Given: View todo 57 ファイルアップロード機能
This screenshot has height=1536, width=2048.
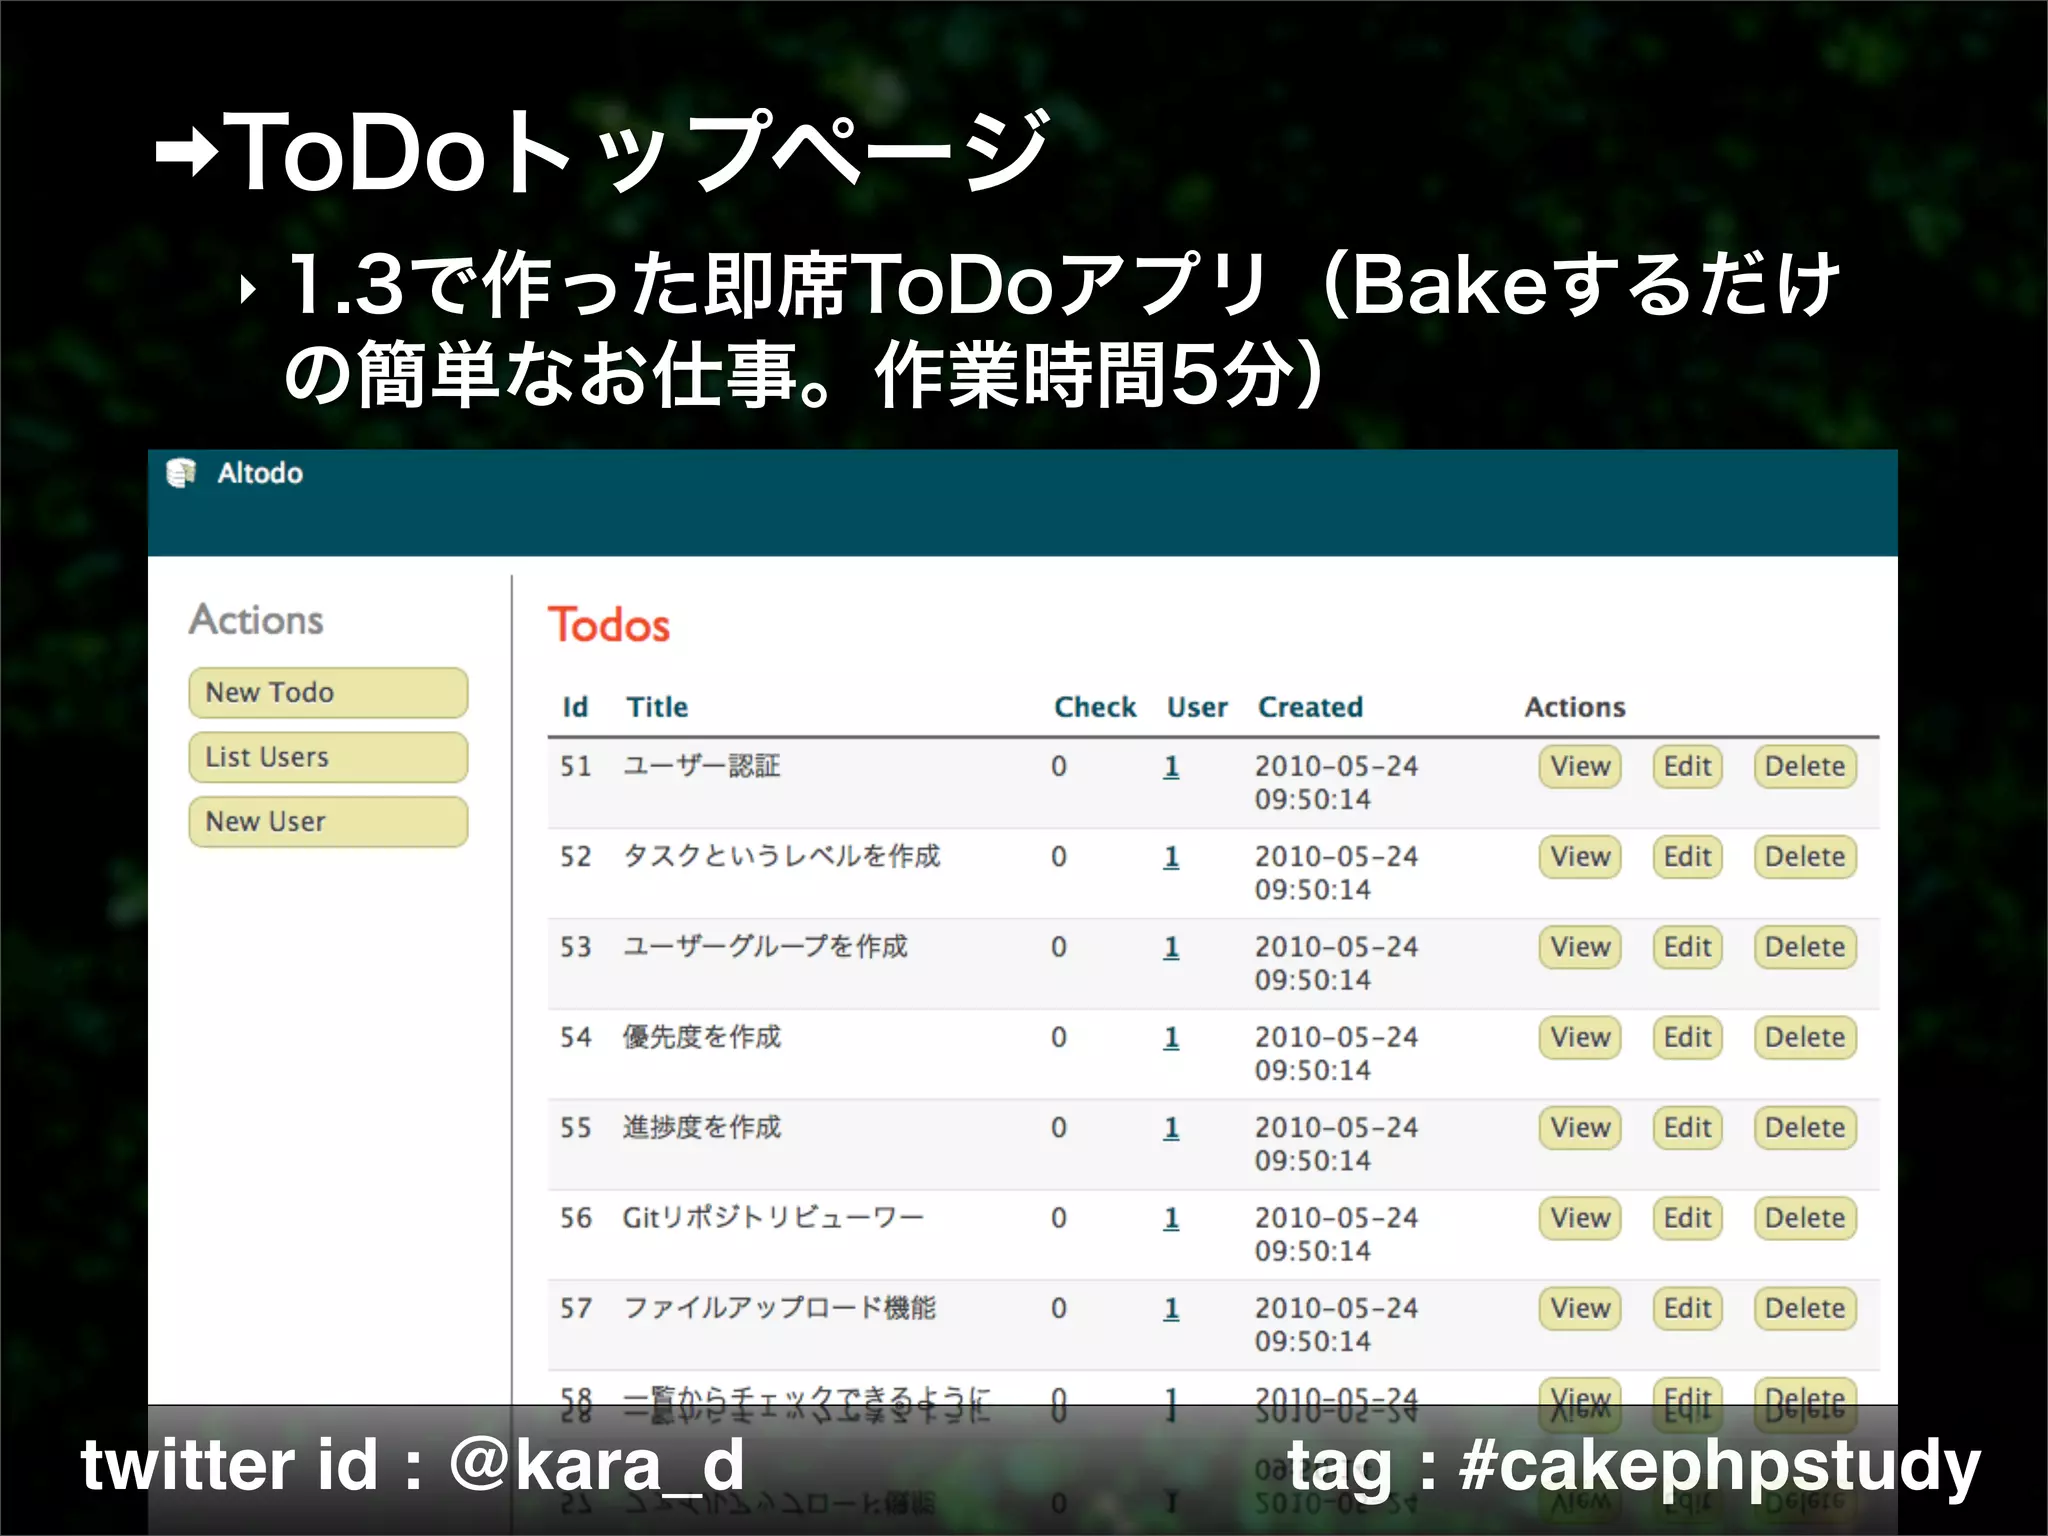Looking at the screenshot, I should point(1580,1308).
